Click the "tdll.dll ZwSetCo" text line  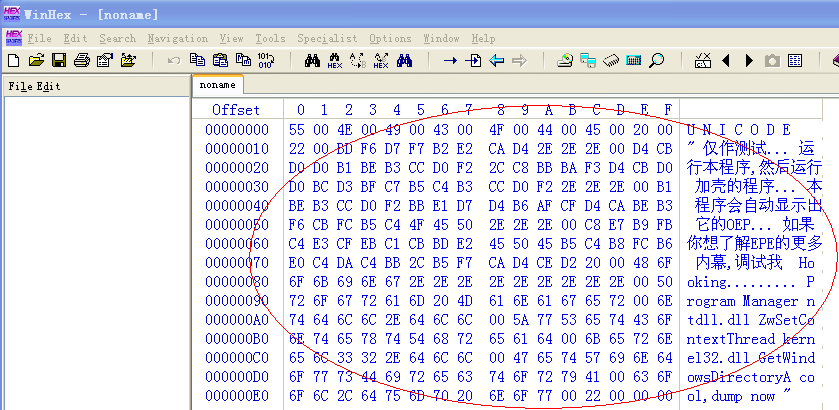point(751,320)
